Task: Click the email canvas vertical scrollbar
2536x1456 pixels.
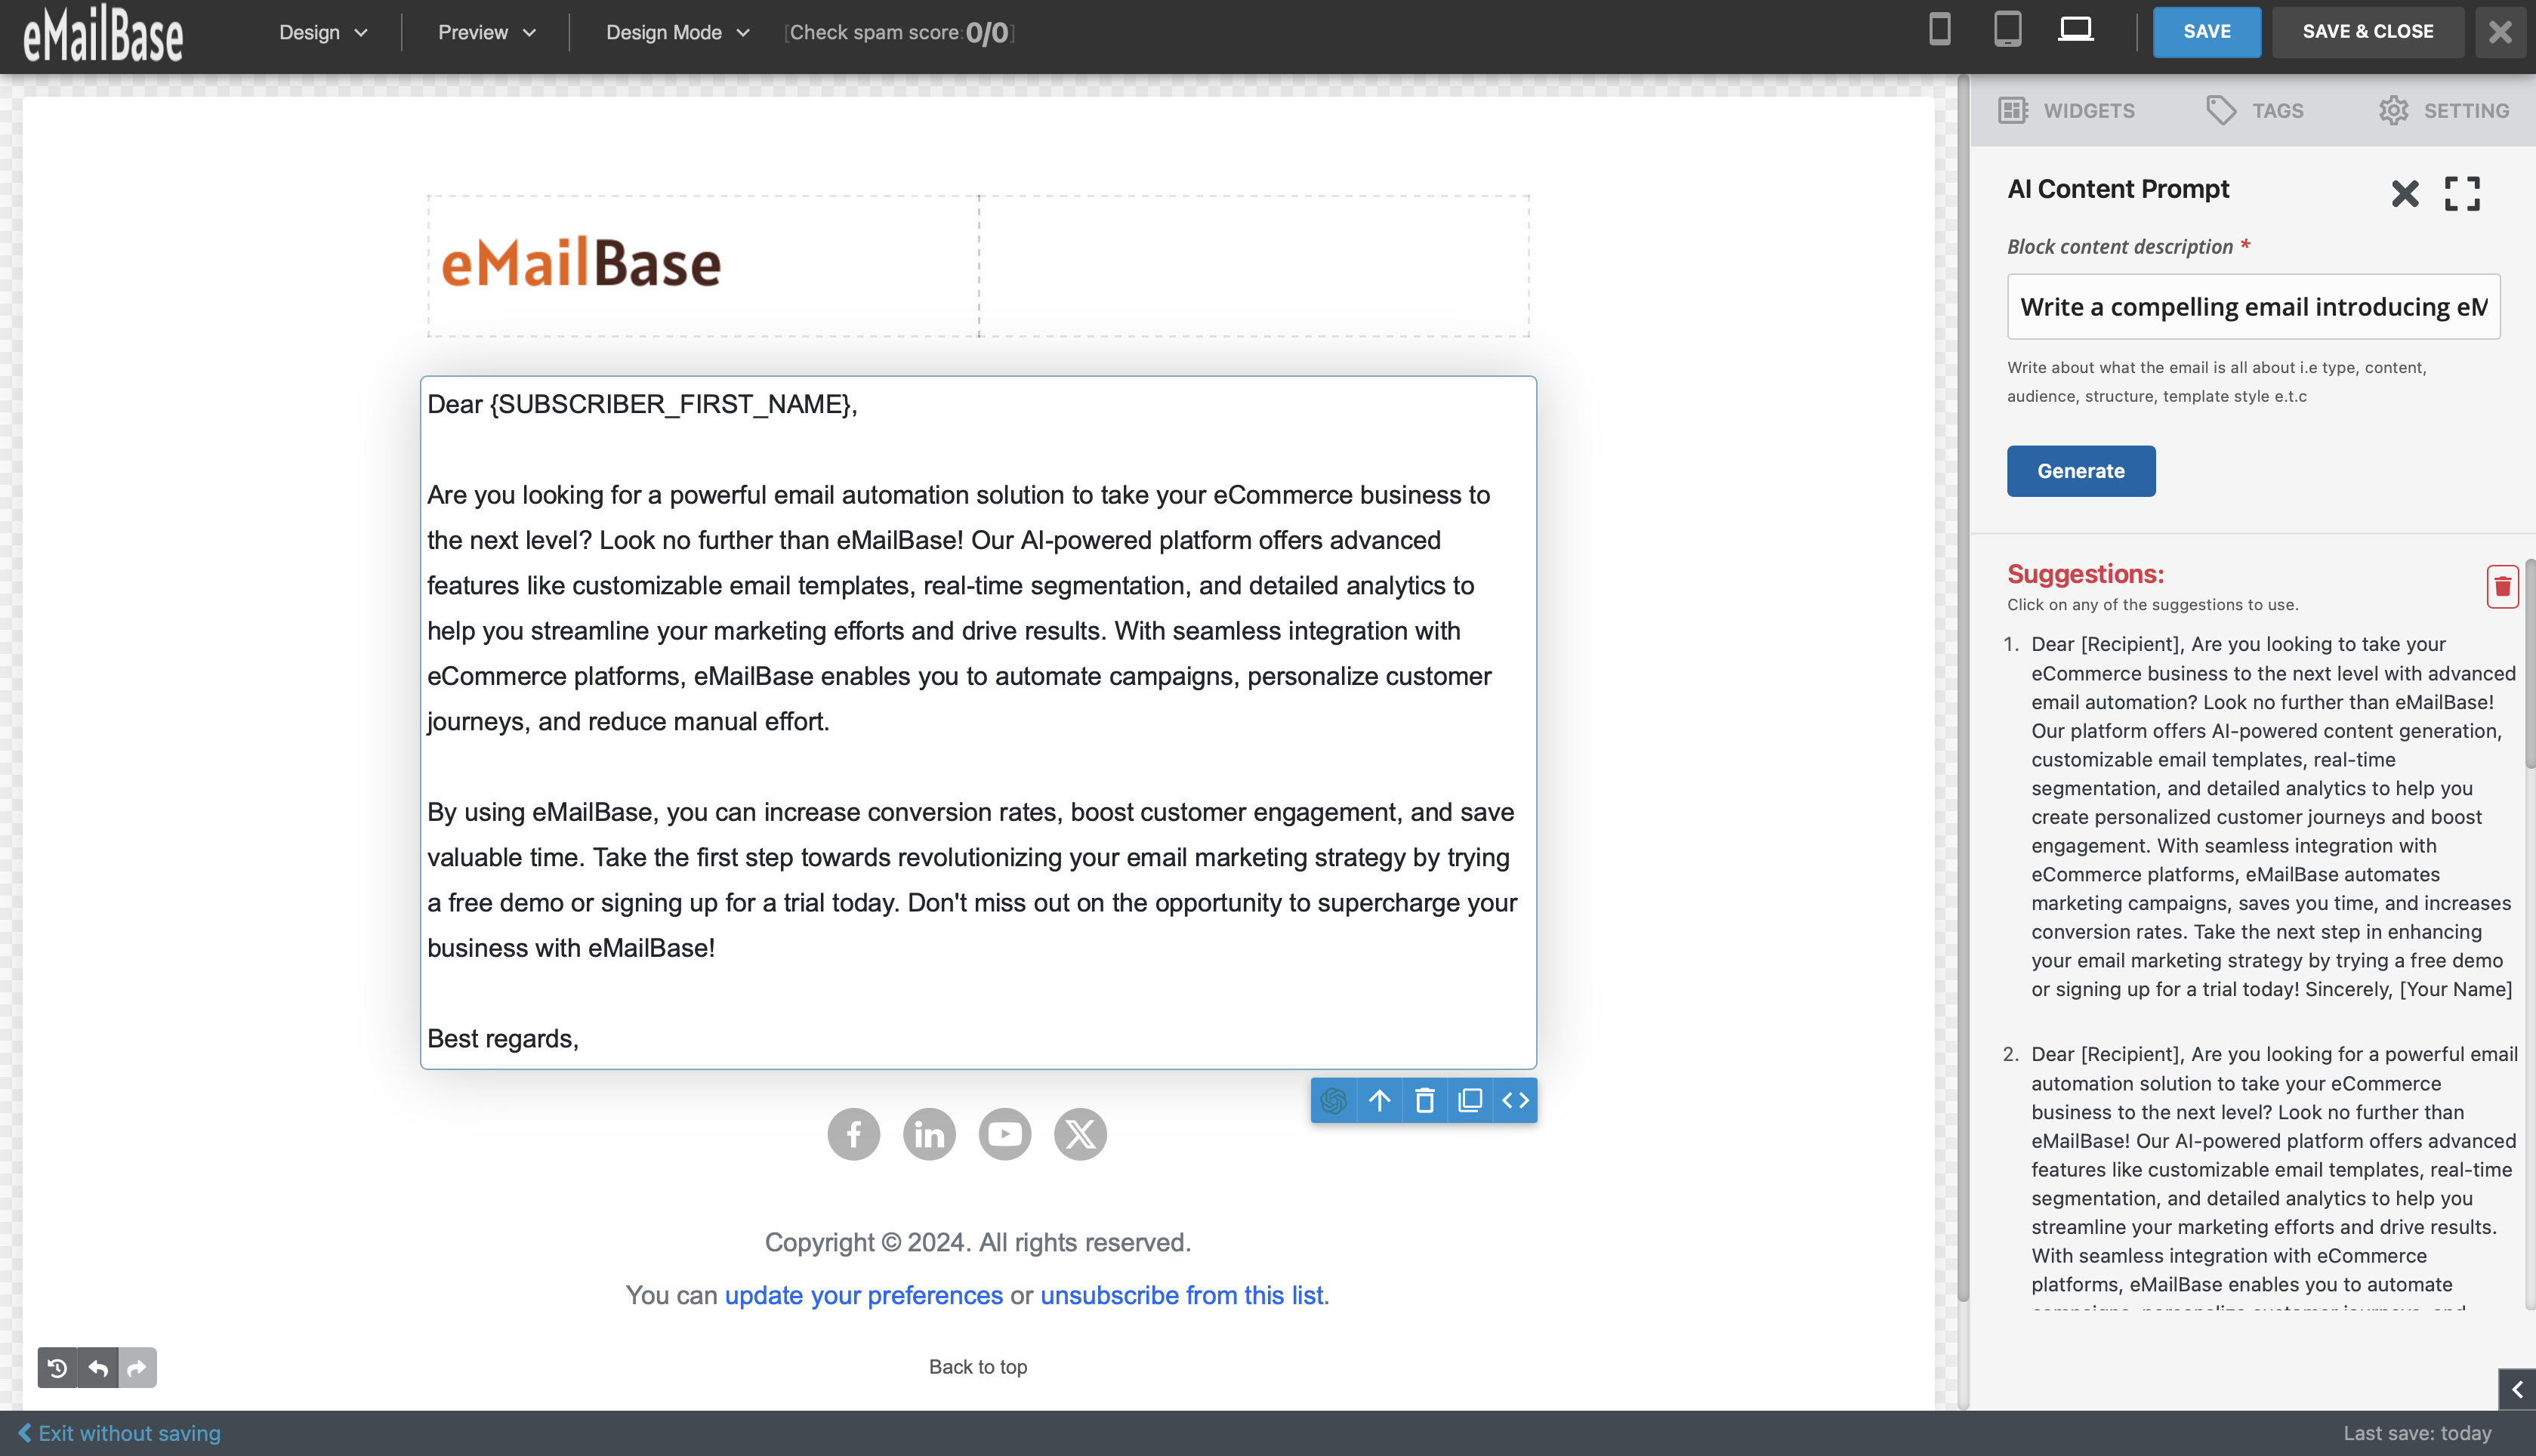Action: [1962, 688]
